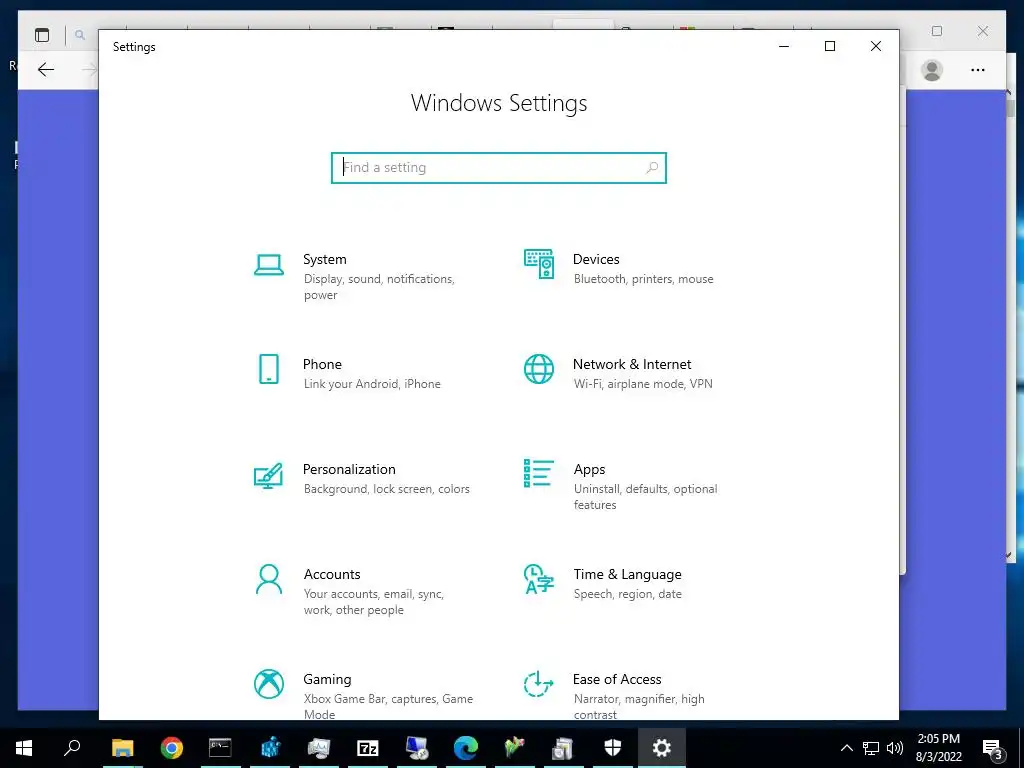
Task: Minimize the Settings window
Action: pos(784,46)
